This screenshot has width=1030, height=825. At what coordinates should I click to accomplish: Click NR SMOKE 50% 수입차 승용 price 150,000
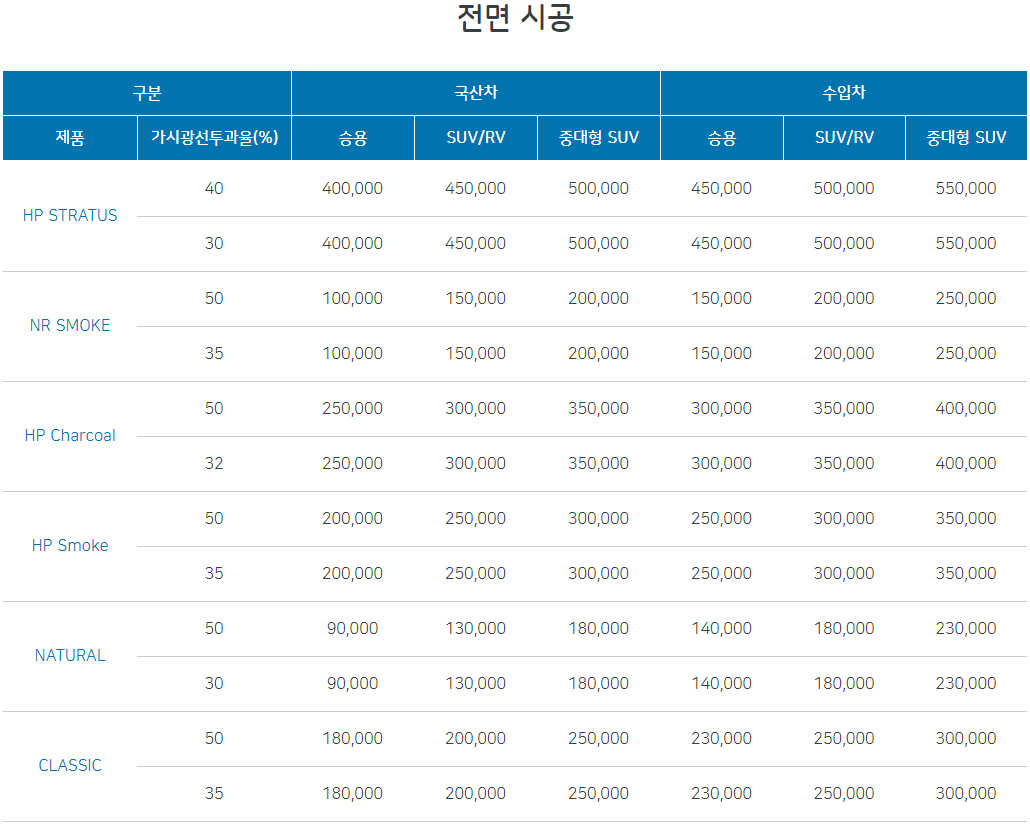(721, 298)
